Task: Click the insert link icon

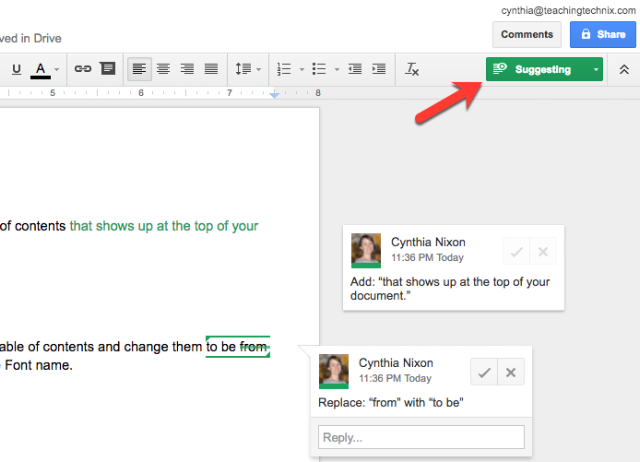Action: tap(82, 69)
